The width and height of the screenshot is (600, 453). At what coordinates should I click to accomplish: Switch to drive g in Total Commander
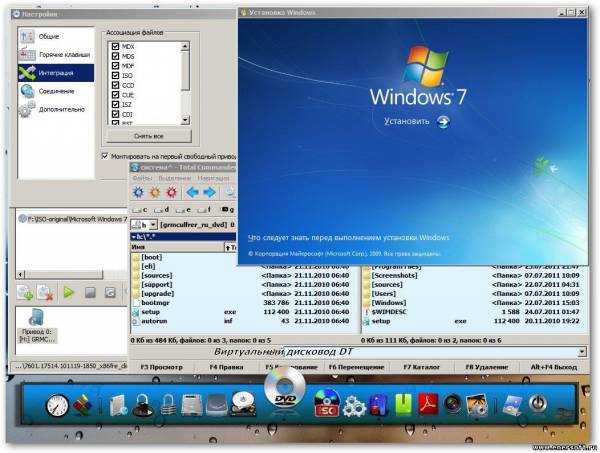coord(228,210)
